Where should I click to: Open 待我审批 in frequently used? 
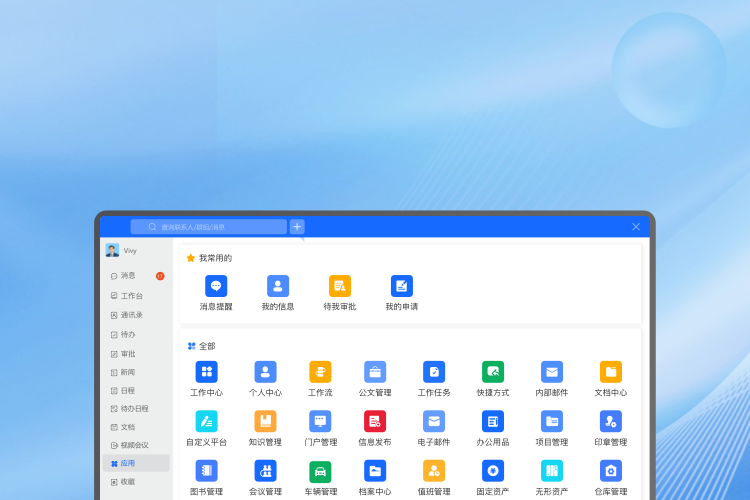[x=340, y=286]
